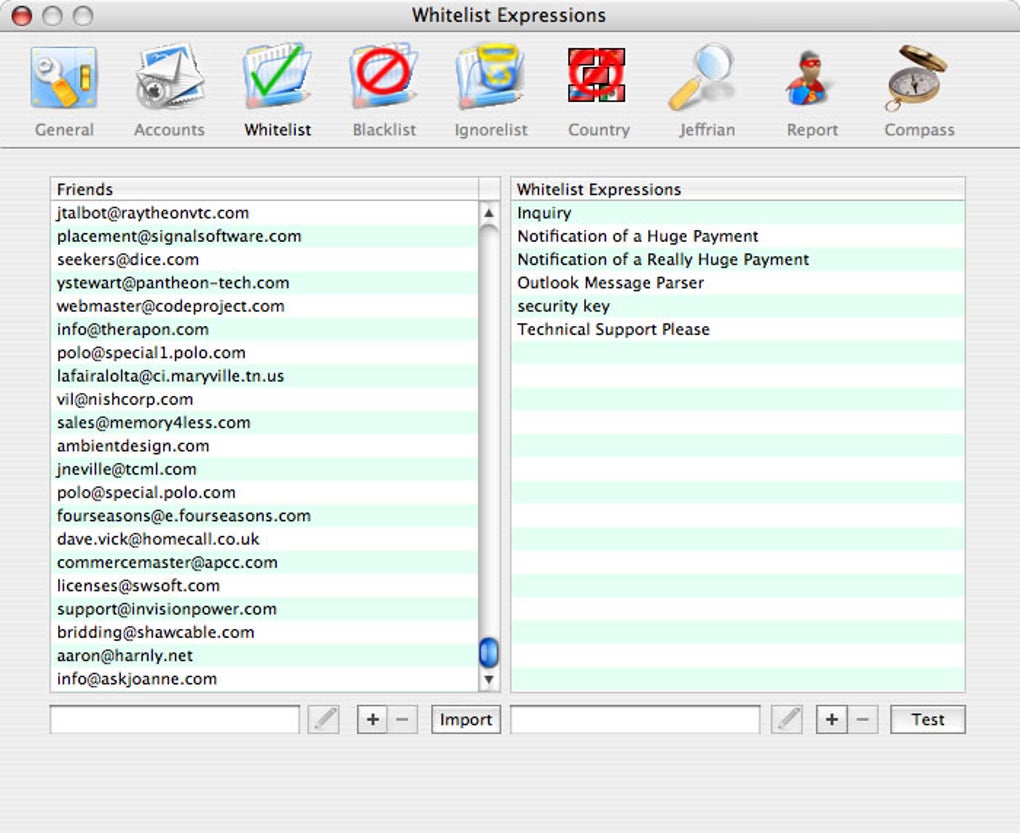1020x833 pixels.
Task: Select the Inquiry whitelist expression
Action: tap(738, 213)
